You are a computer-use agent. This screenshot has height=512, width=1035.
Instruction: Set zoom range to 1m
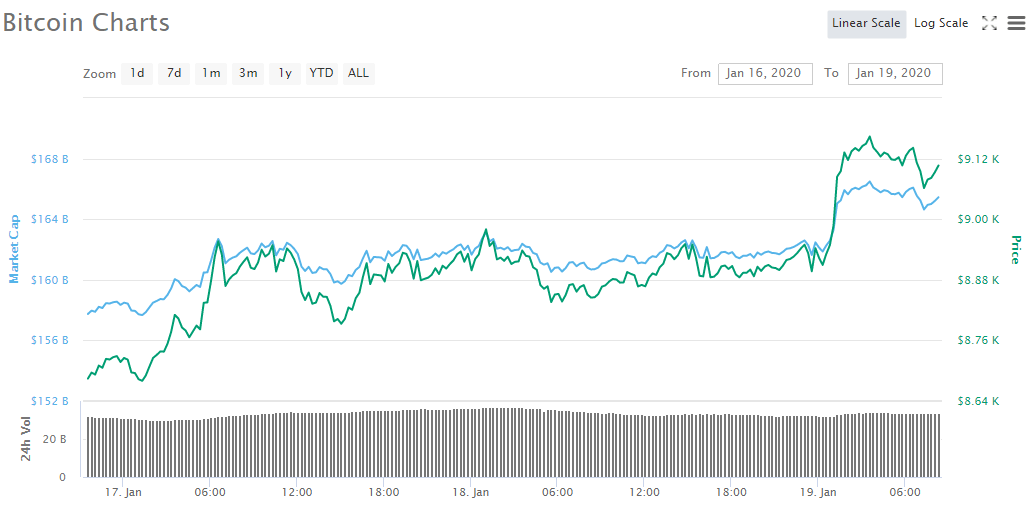pyautogui.click(x=211, y=74)
